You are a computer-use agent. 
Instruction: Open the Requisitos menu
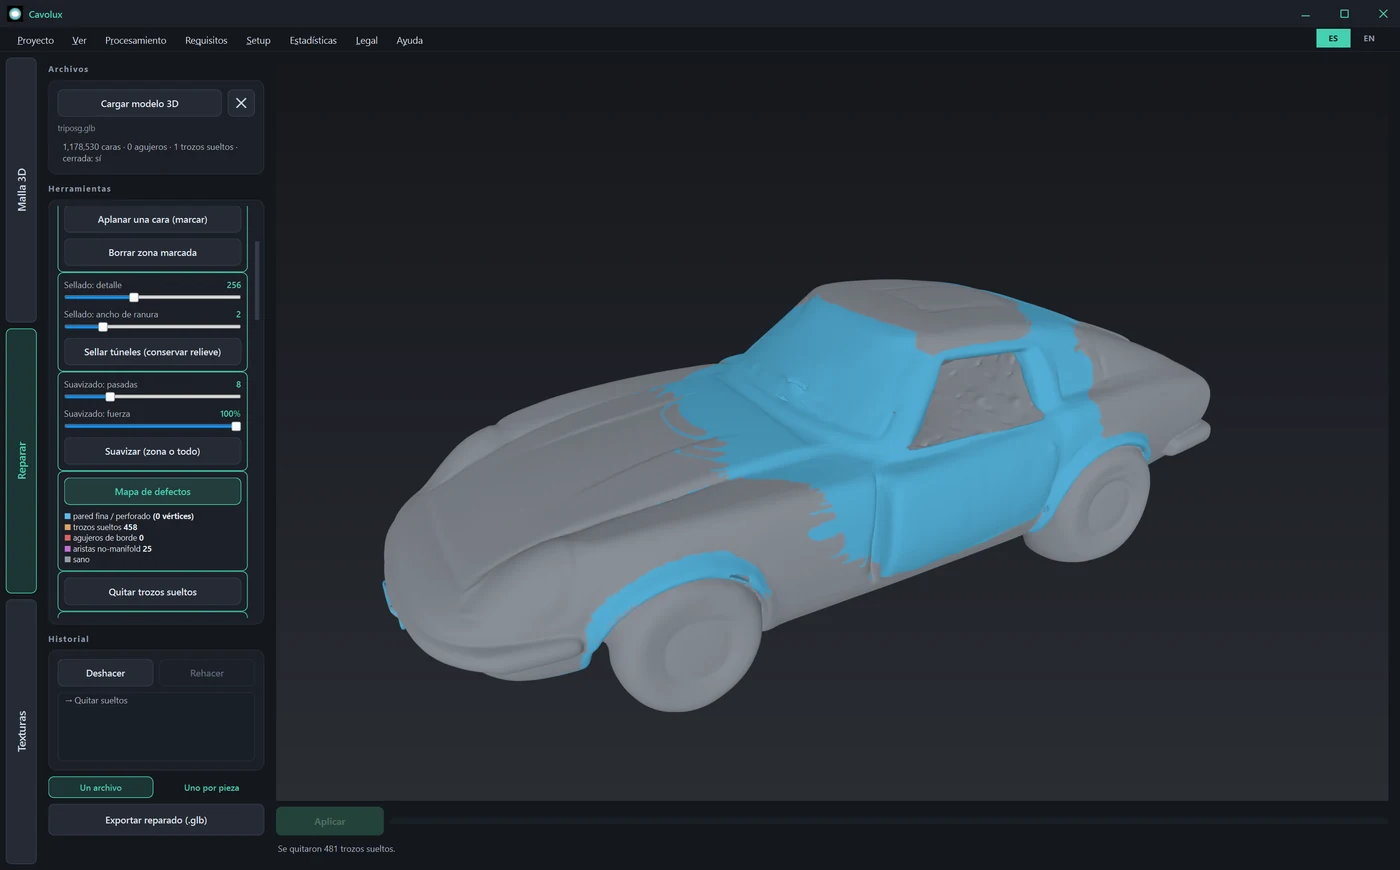[x=206, y=40]
